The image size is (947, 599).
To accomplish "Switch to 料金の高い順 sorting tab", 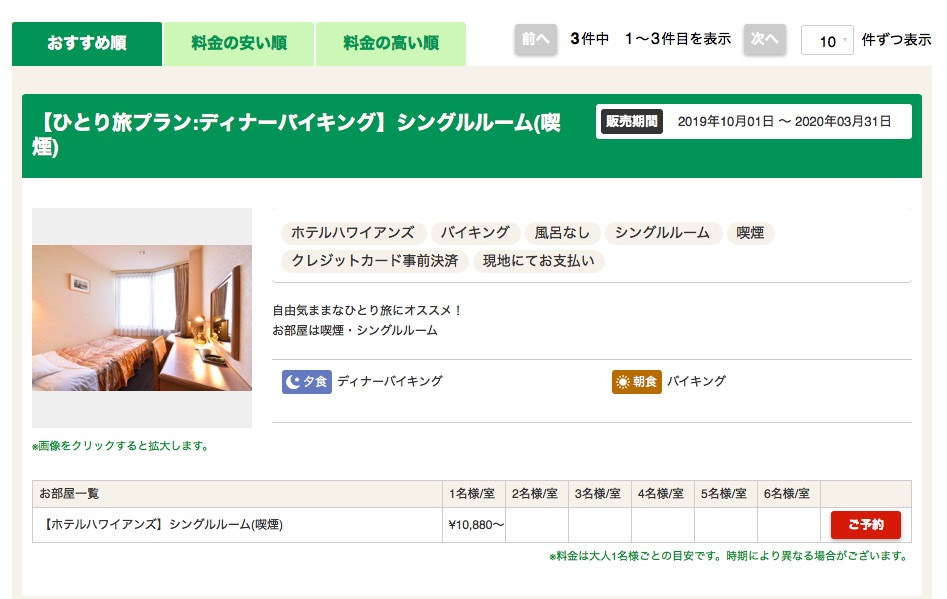I will (391, 43).
